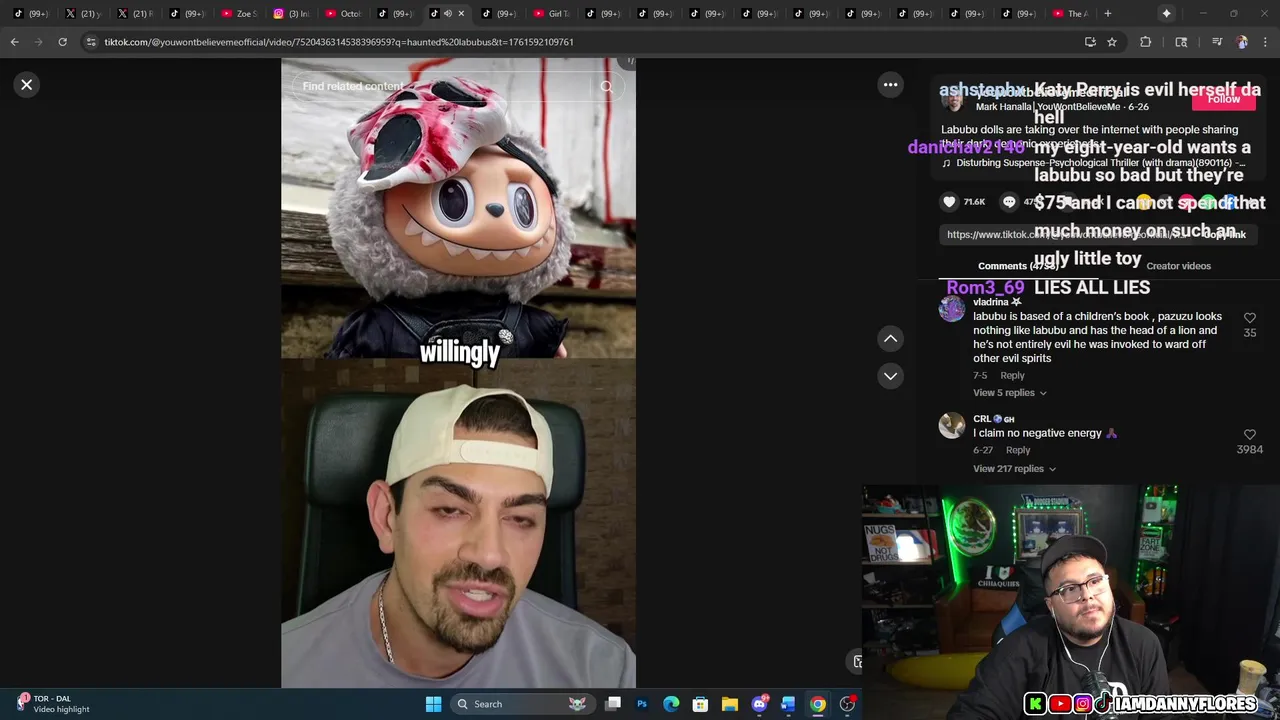The height and width of the screenshot is (720, 1280).
Task: Like the video with the heart icon
Action: click(949, 202)
